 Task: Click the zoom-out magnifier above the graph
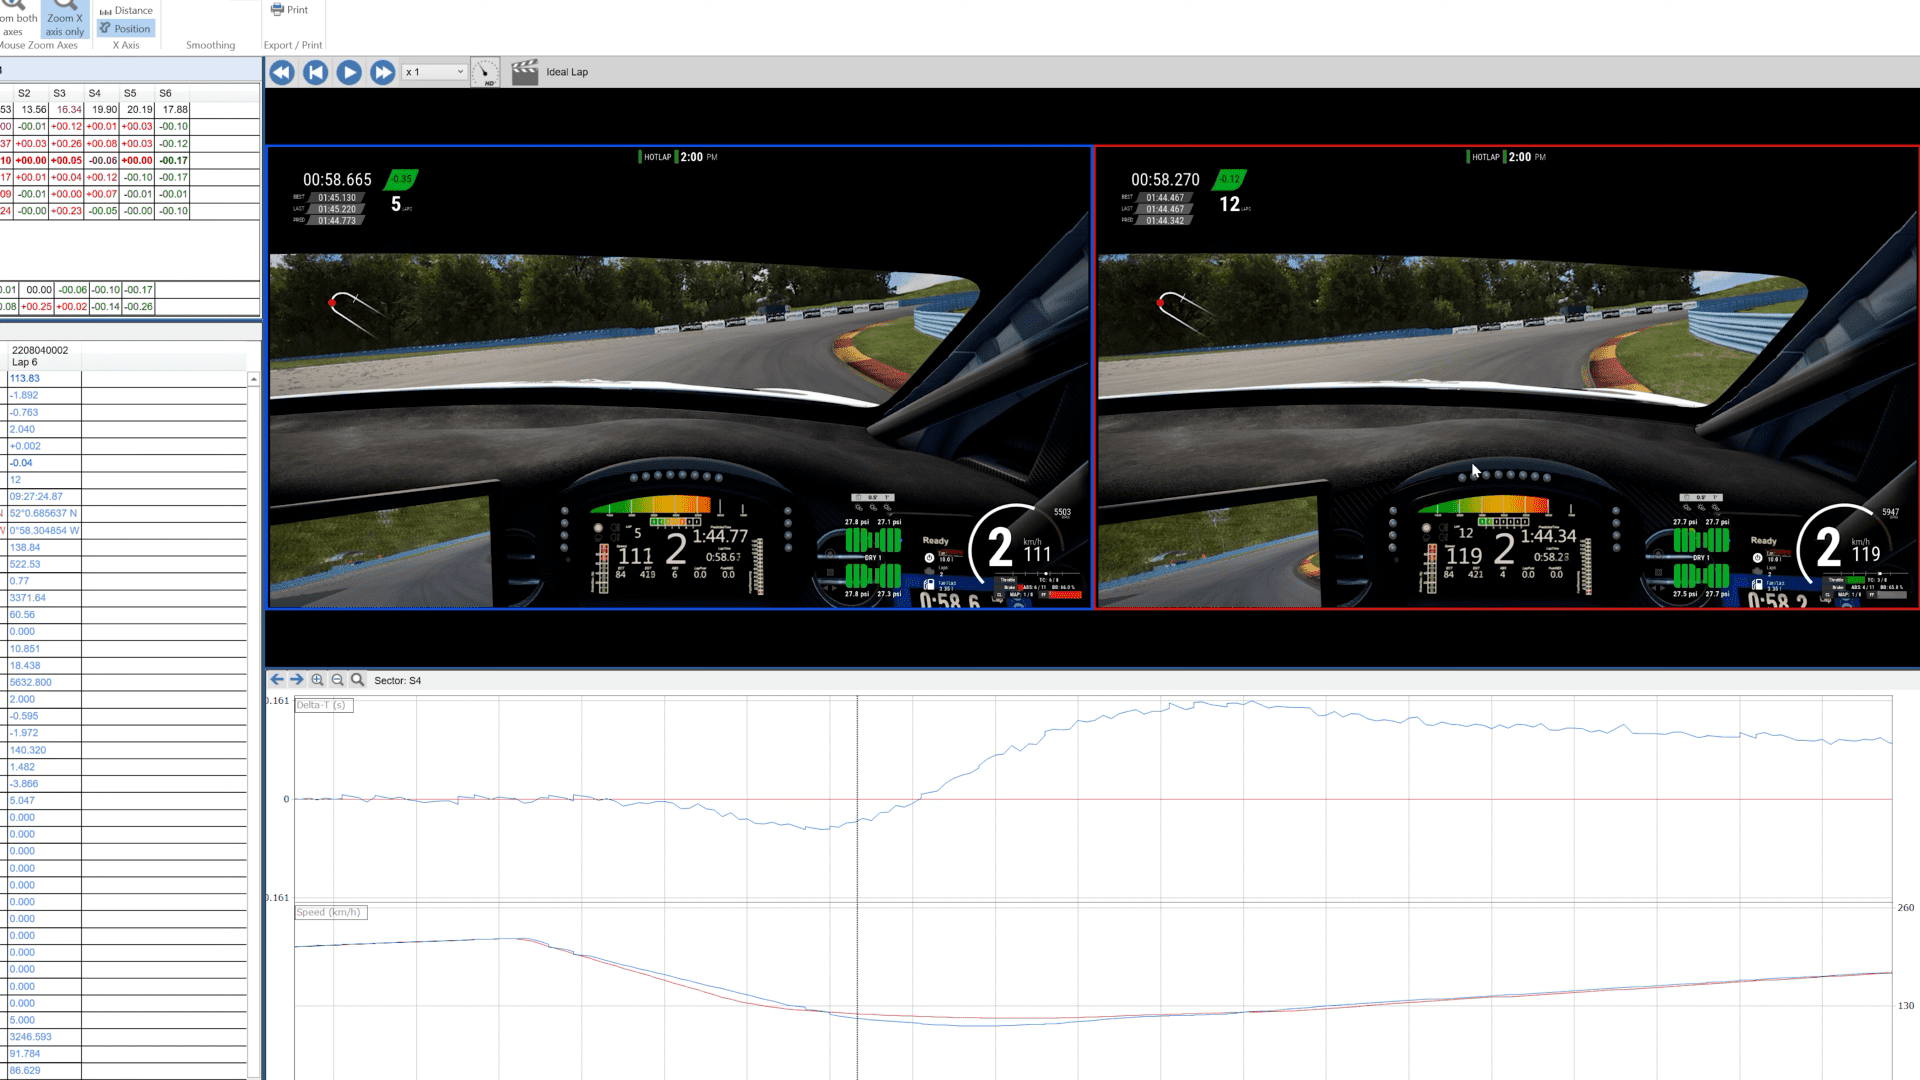tap(337, 679)
